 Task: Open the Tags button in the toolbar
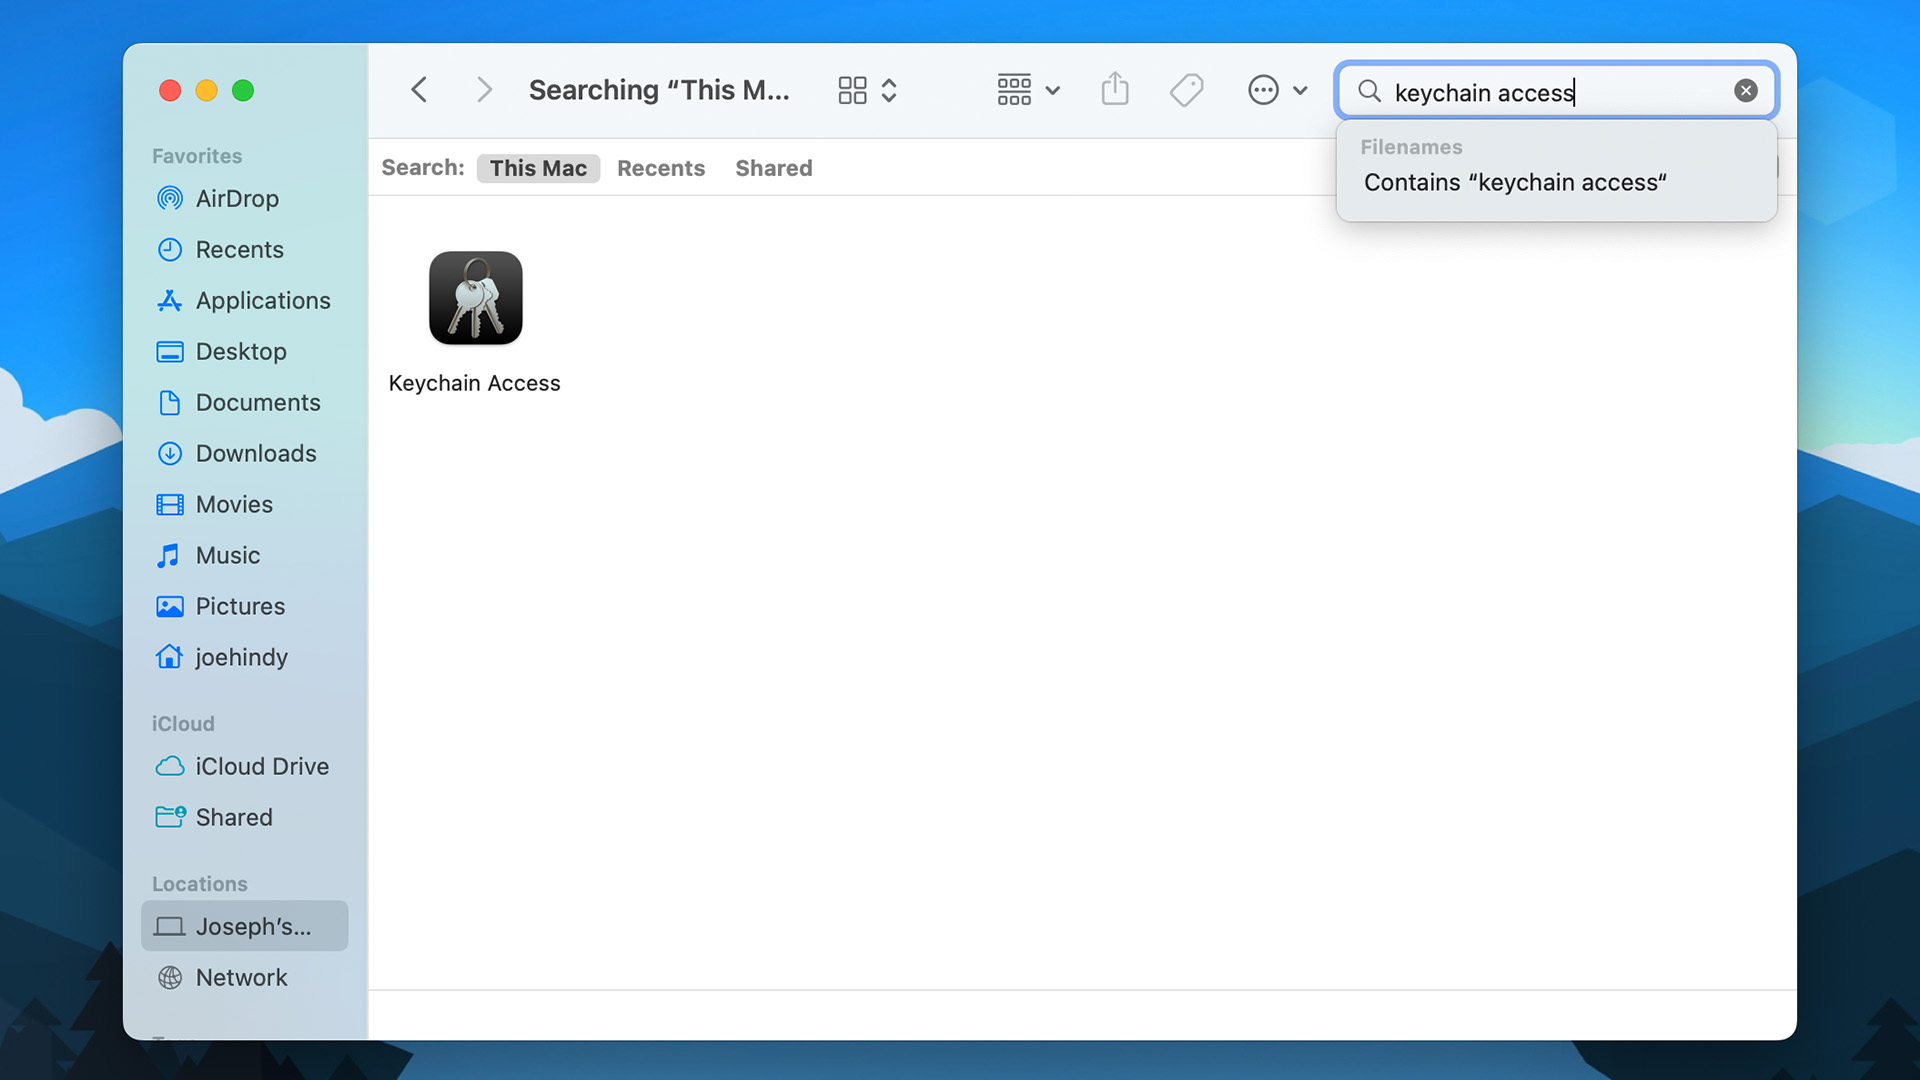pyautogui.click(x=1186, y=89)
